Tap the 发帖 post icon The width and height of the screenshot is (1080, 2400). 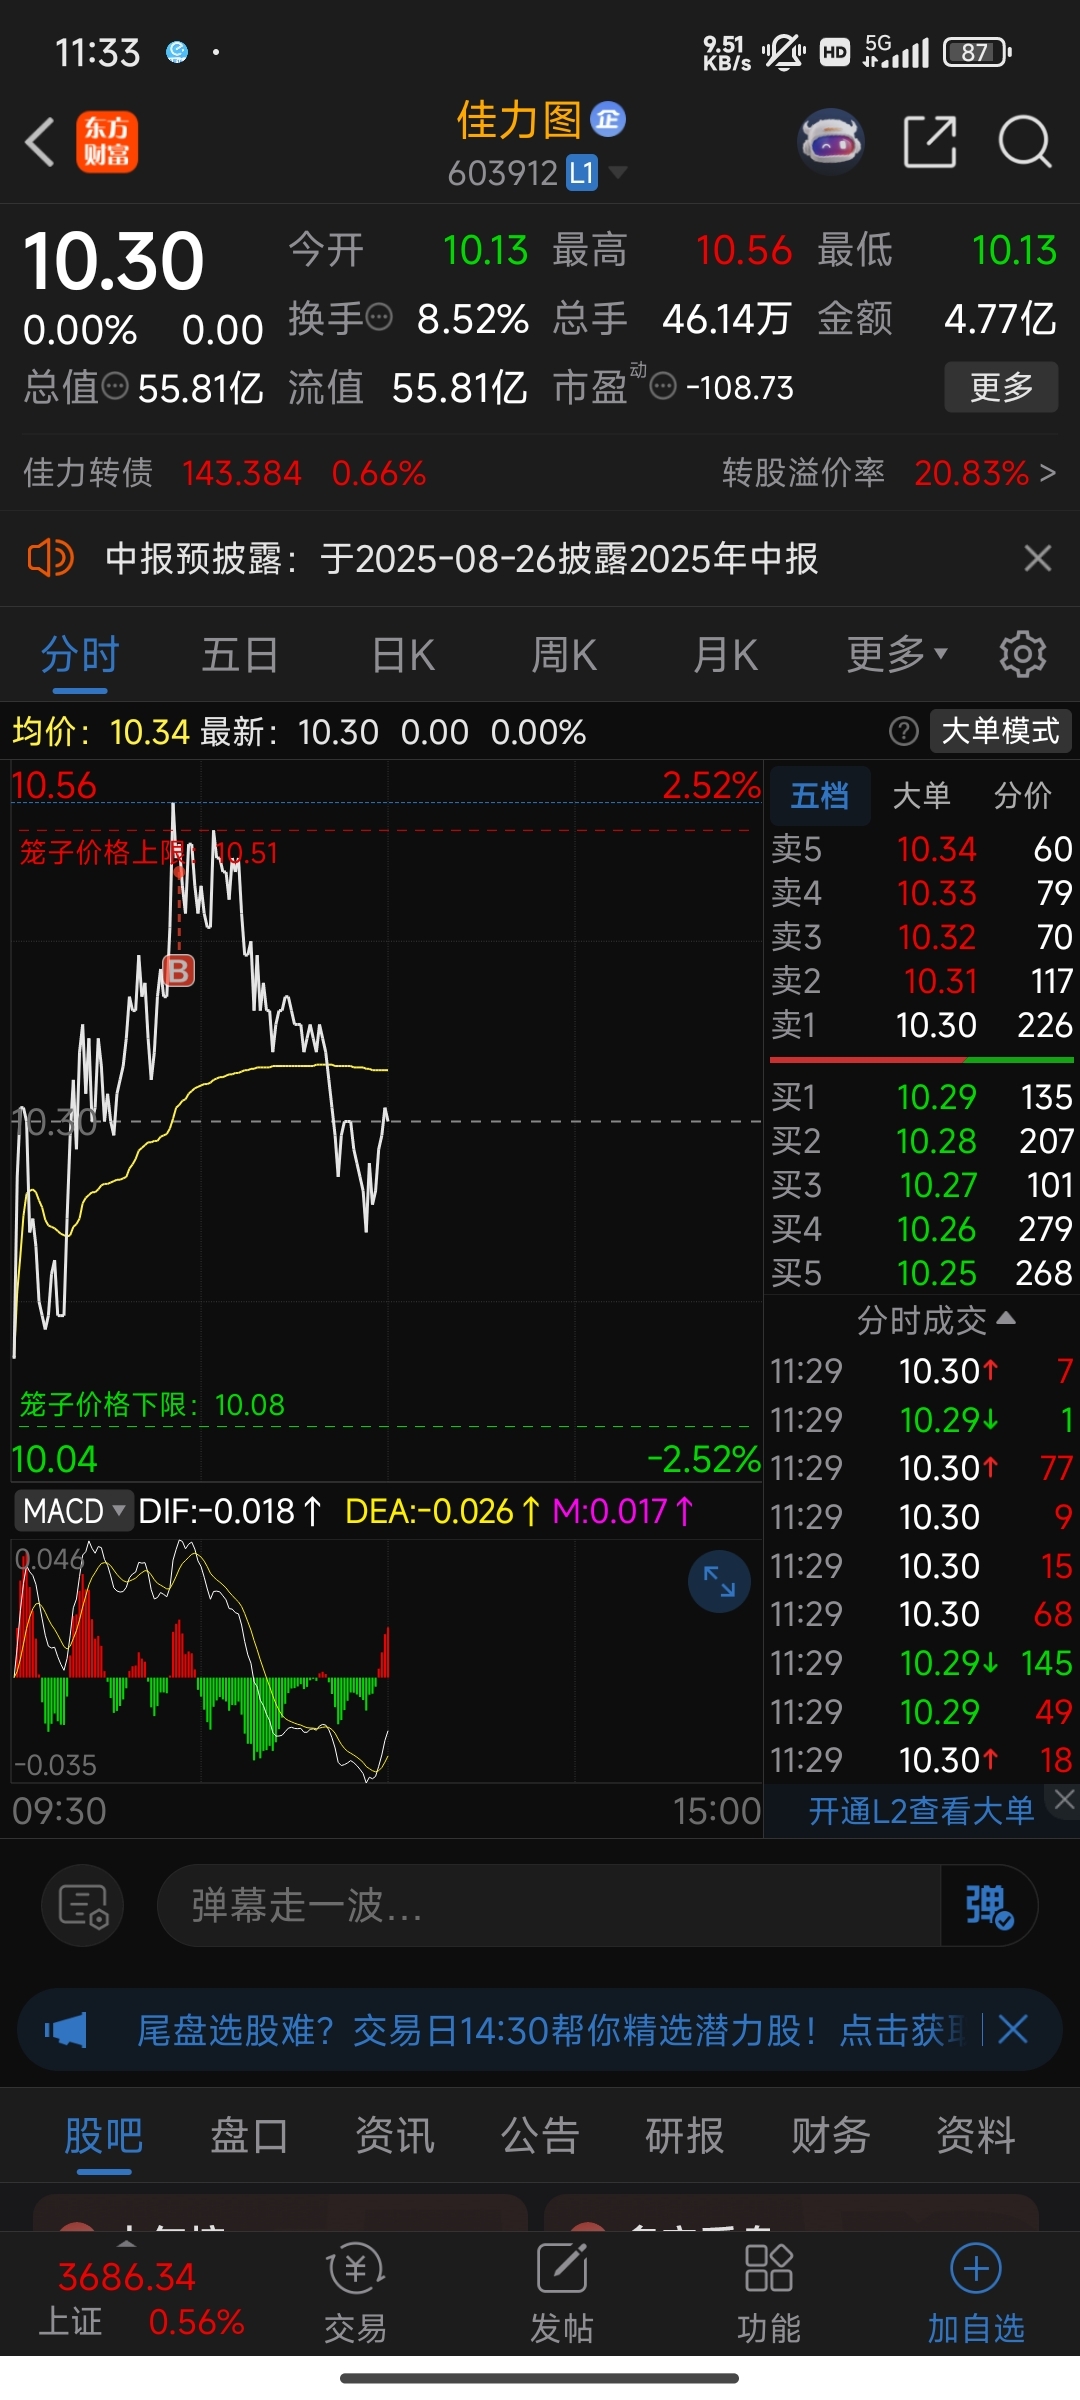(562, 2294)
